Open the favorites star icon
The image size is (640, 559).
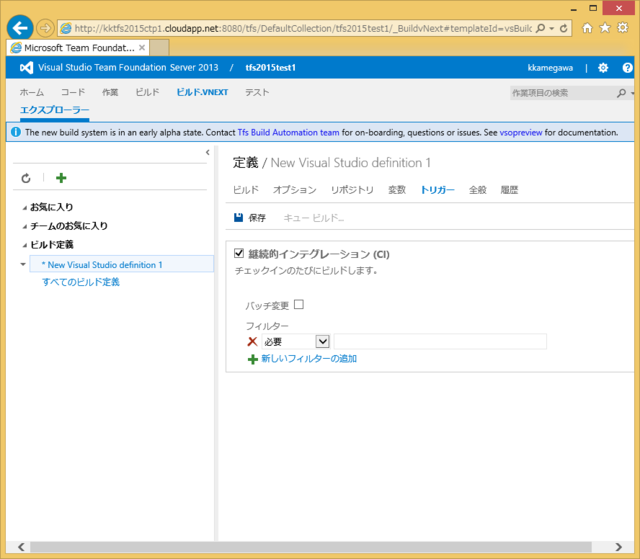tap(604, 28)
